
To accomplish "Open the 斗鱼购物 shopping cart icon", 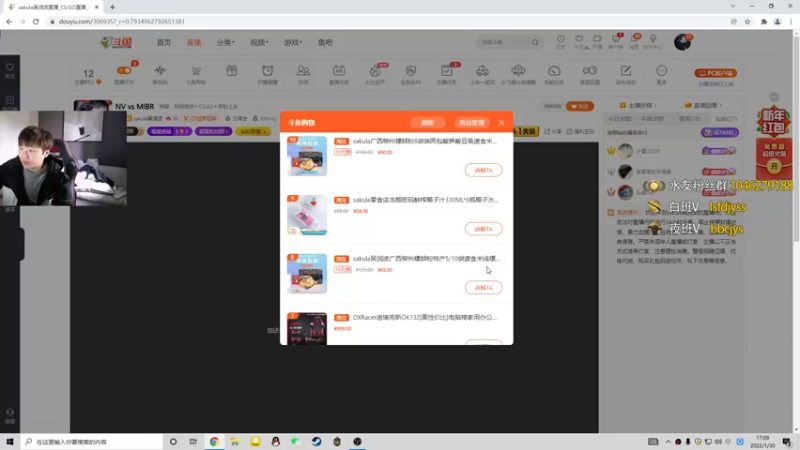I will click(196, 70).
